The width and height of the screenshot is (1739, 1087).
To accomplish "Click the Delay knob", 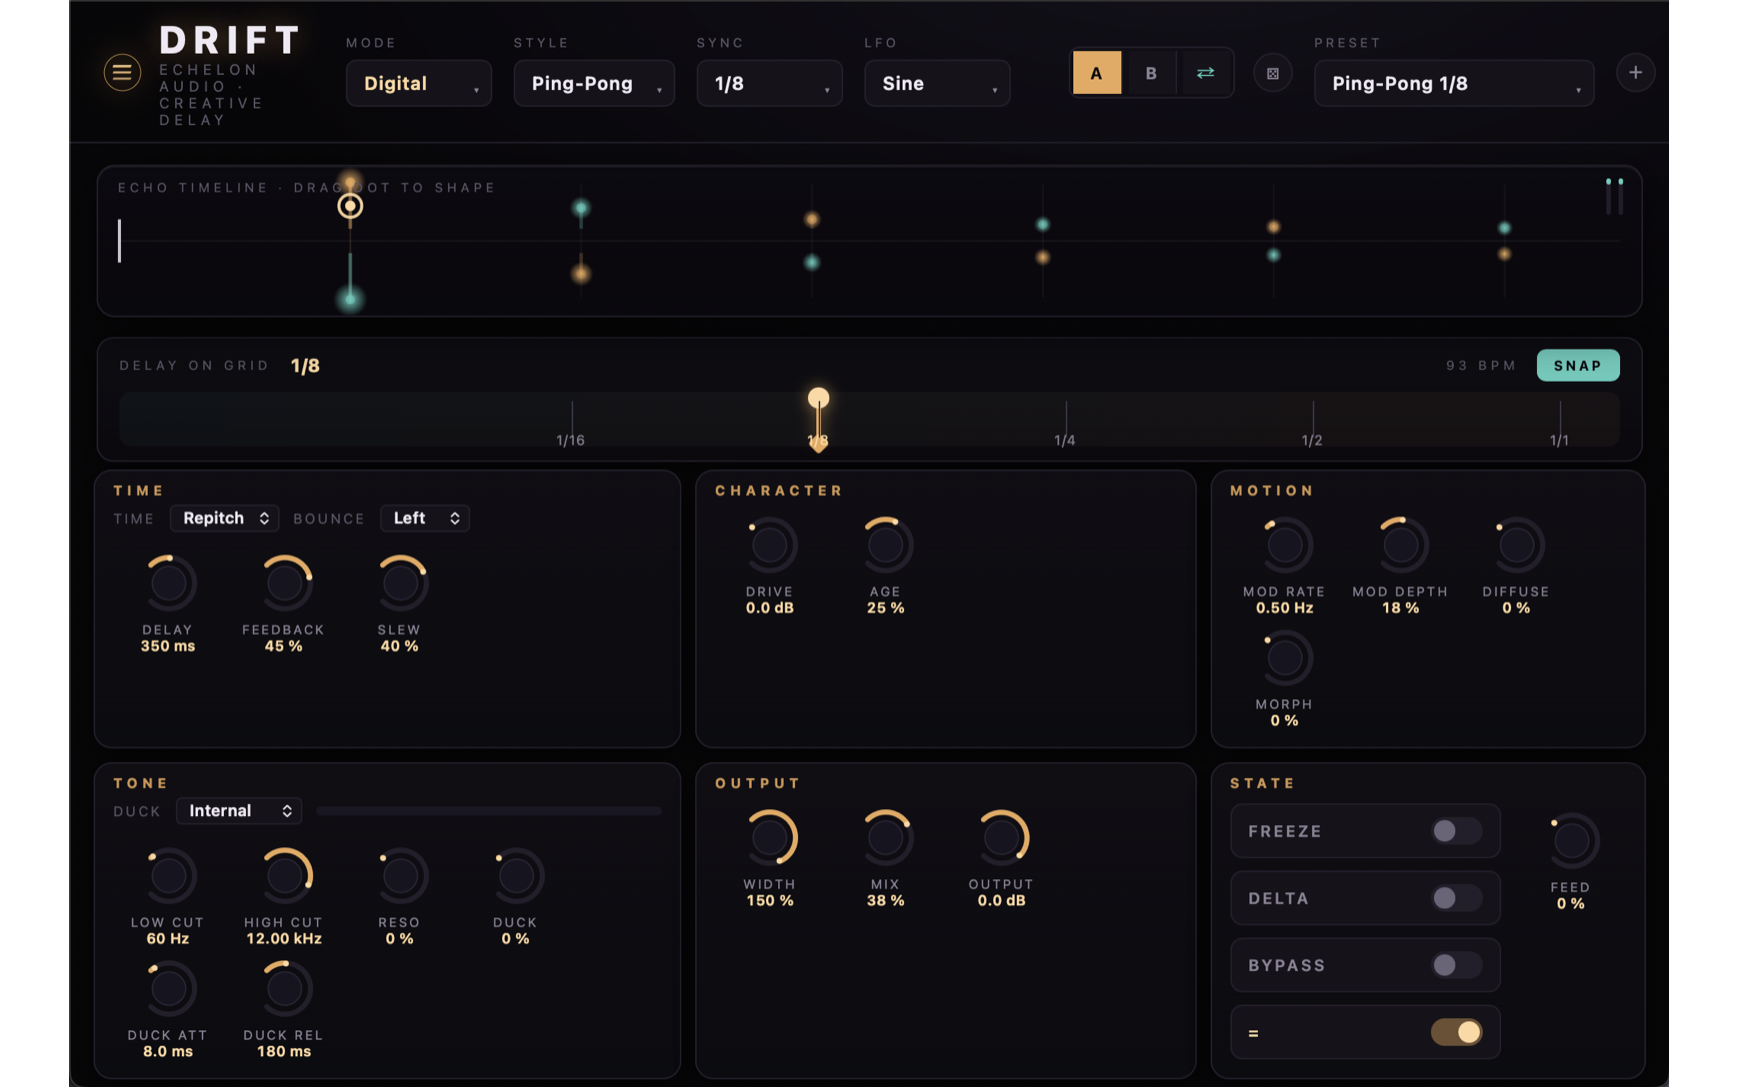I will [168, 583].
